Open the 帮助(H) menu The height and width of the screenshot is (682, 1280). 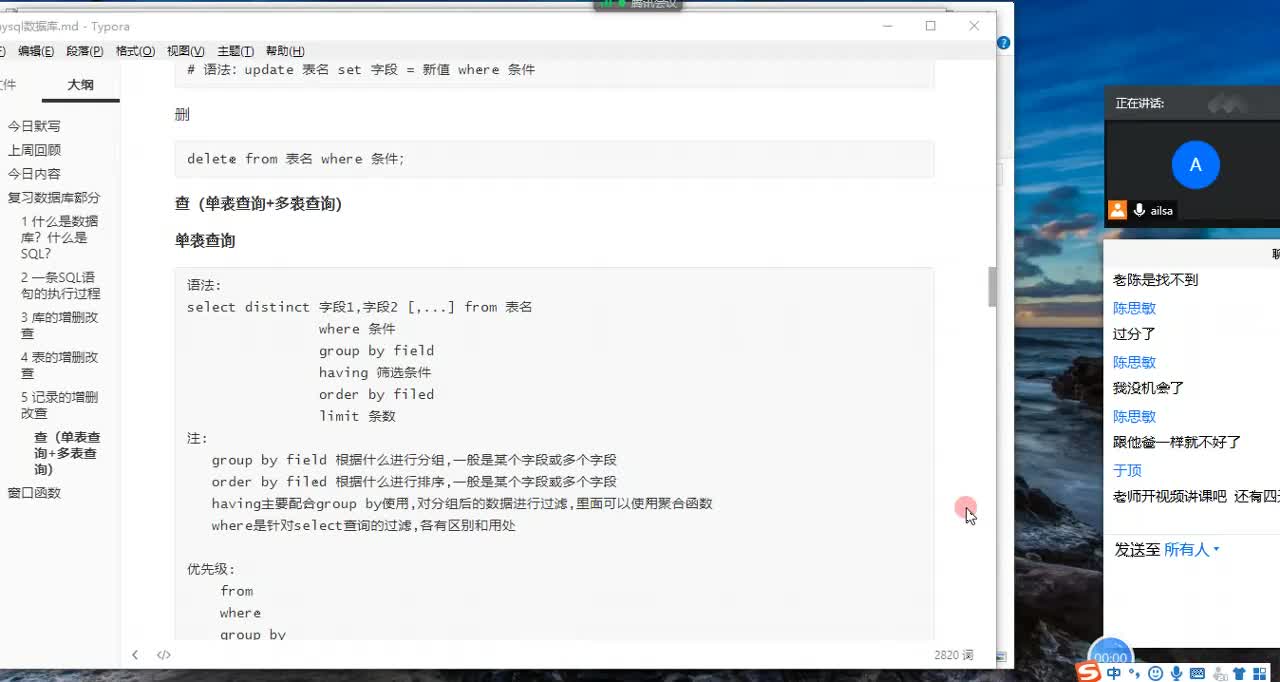(285, 51)
